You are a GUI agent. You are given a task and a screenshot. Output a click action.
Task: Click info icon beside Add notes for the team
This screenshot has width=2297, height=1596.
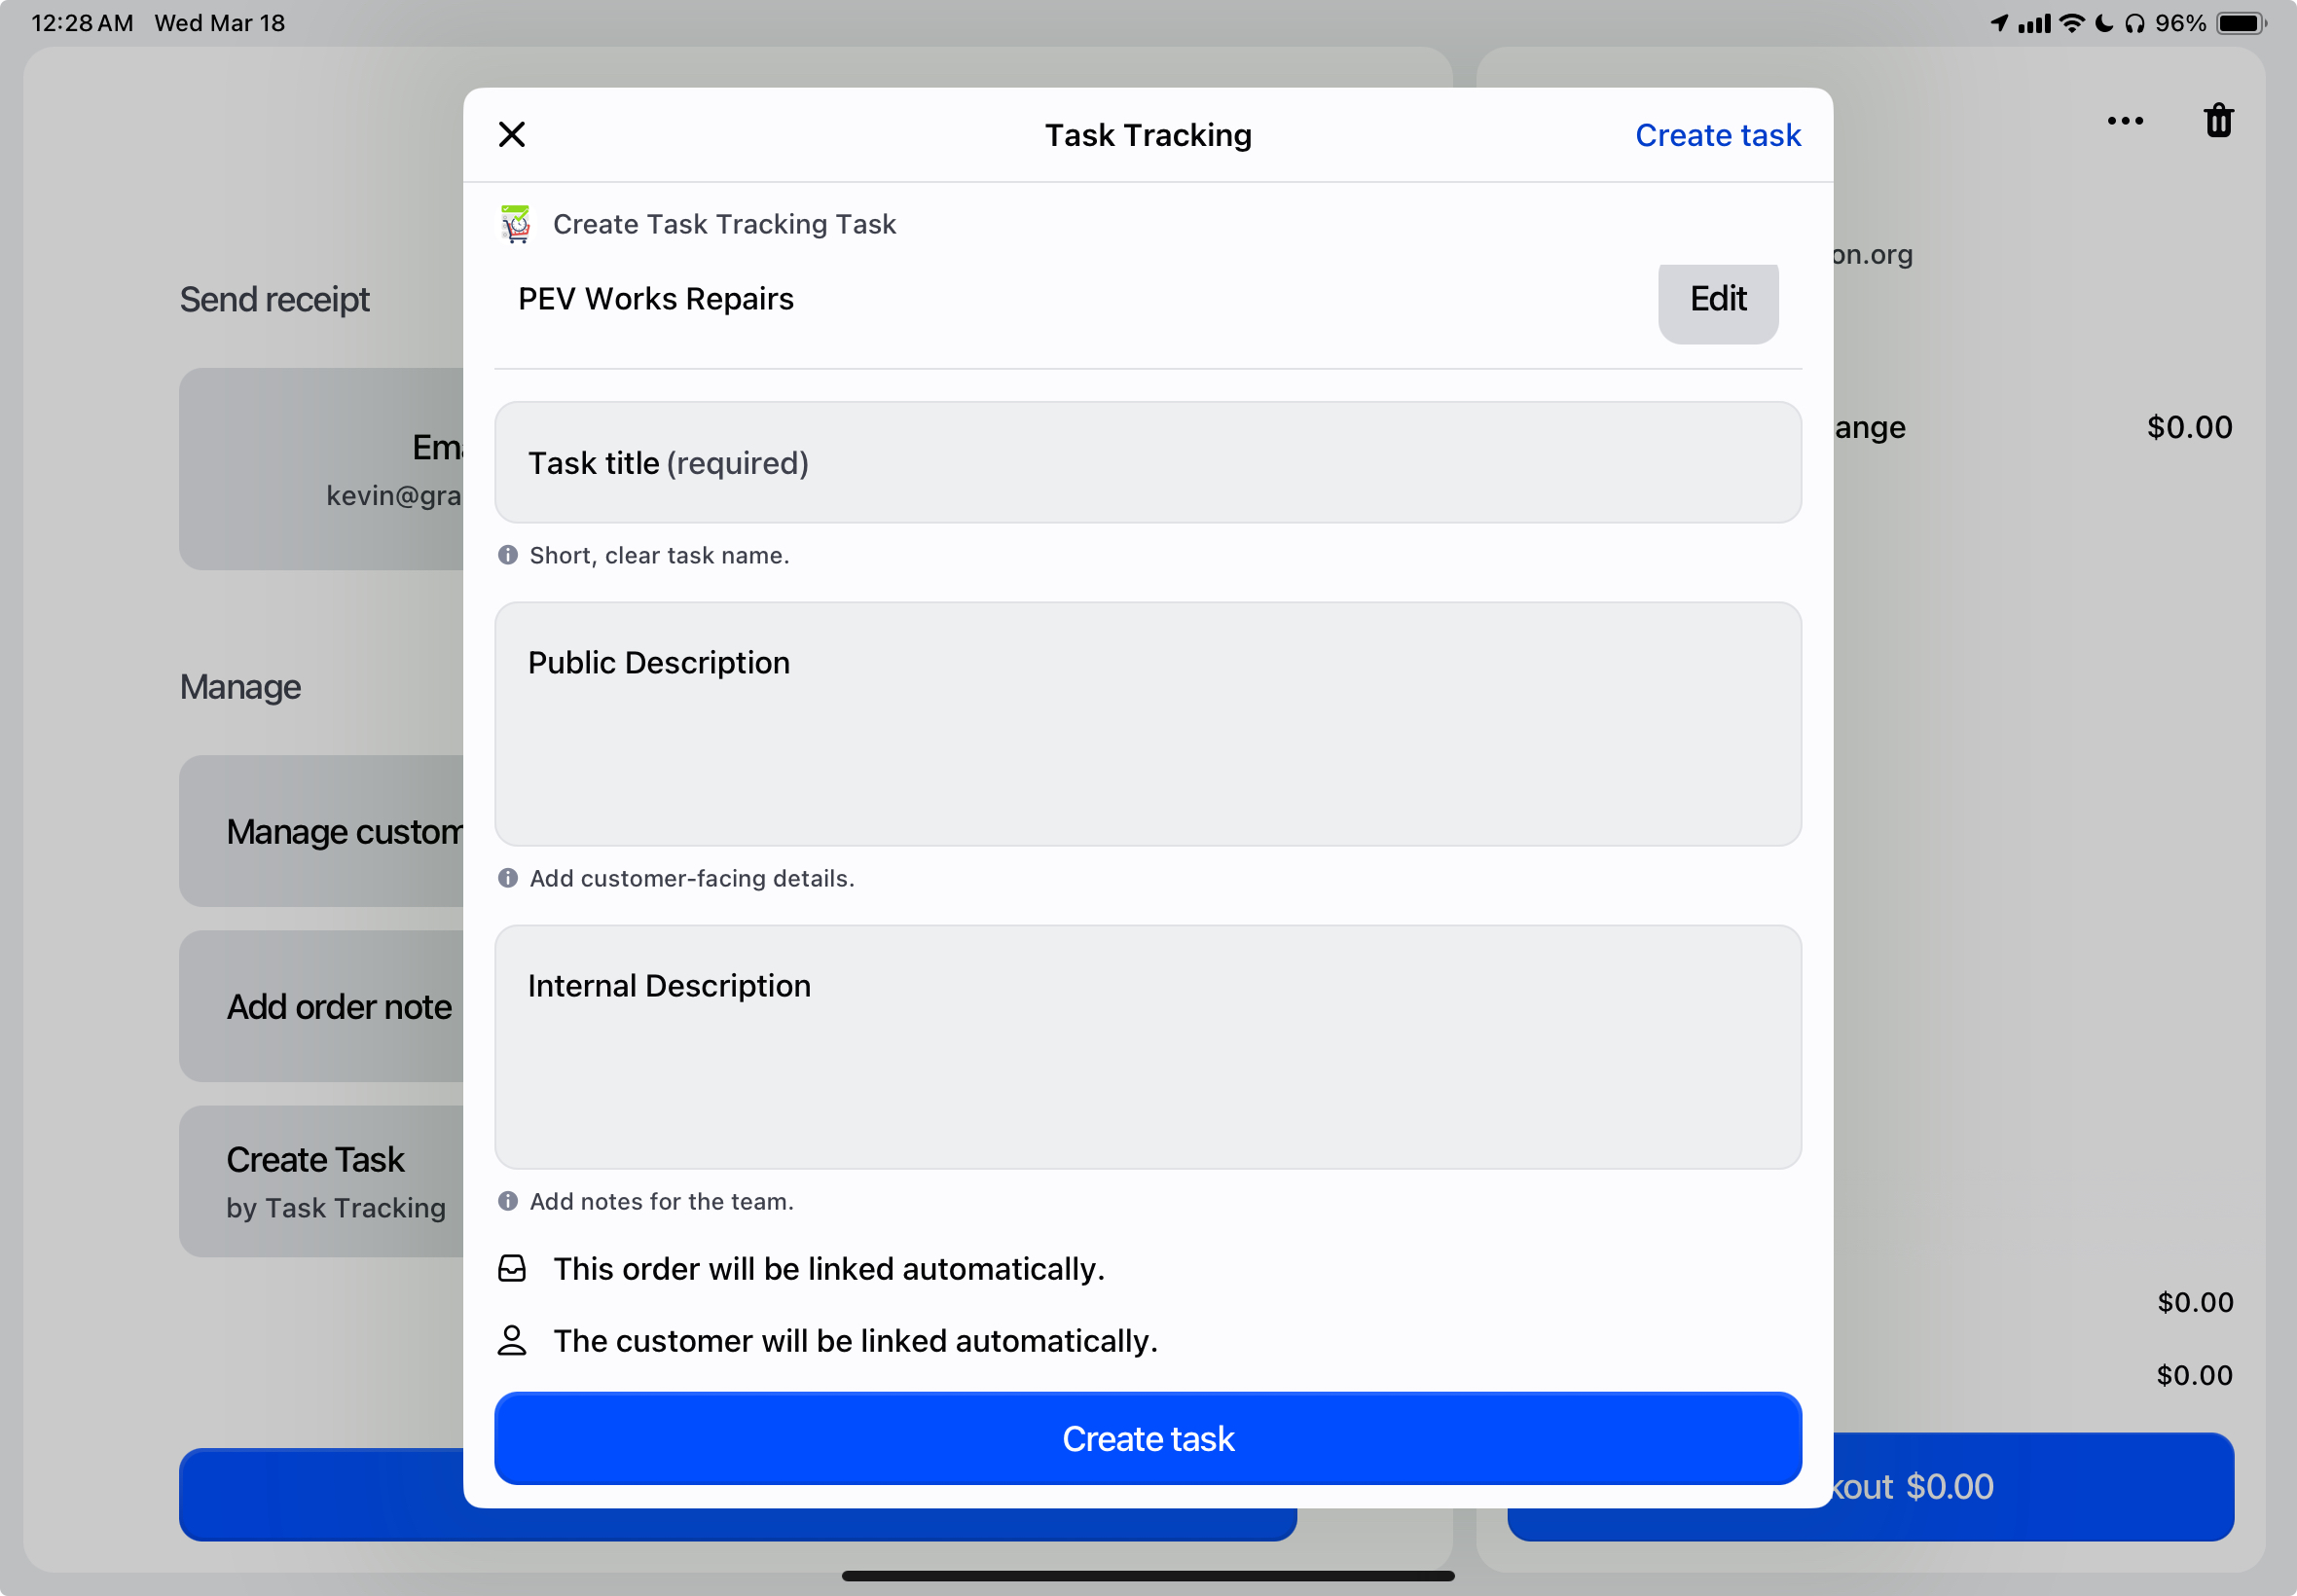[x=508, y=1201]
